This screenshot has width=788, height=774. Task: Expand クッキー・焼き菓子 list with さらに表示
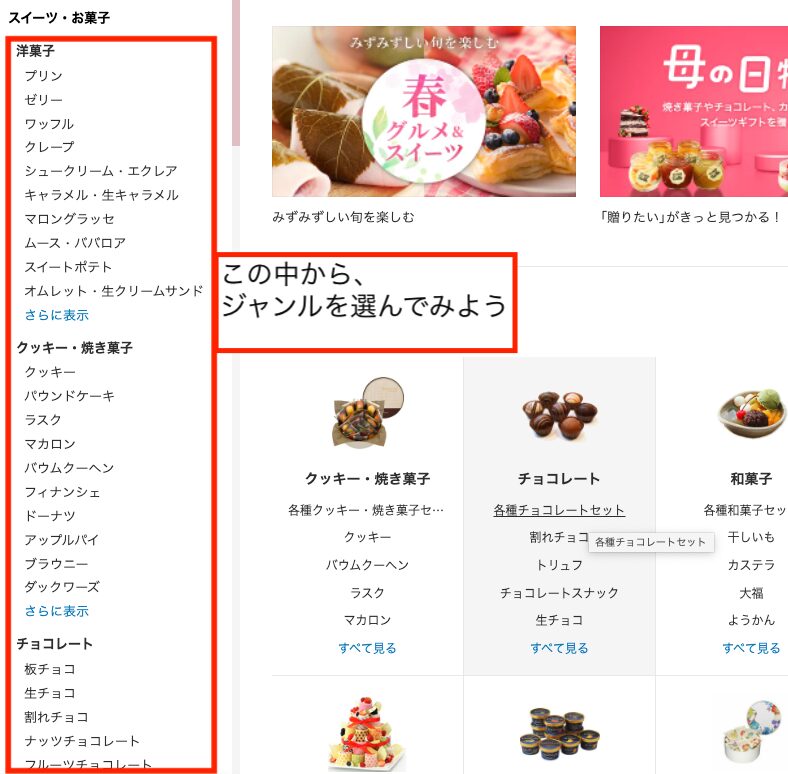pos(57,611)
